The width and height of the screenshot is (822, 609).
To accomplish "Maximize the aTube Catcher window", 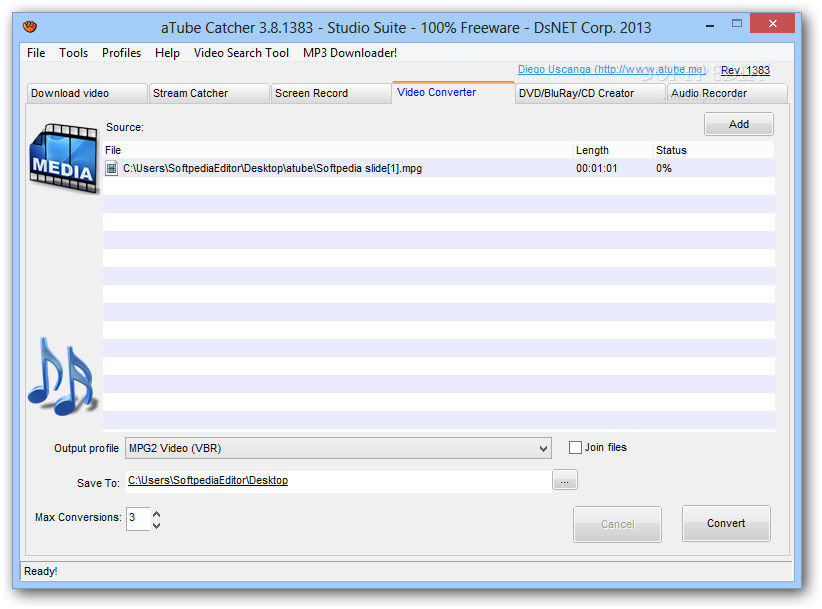I will (737, 23).
